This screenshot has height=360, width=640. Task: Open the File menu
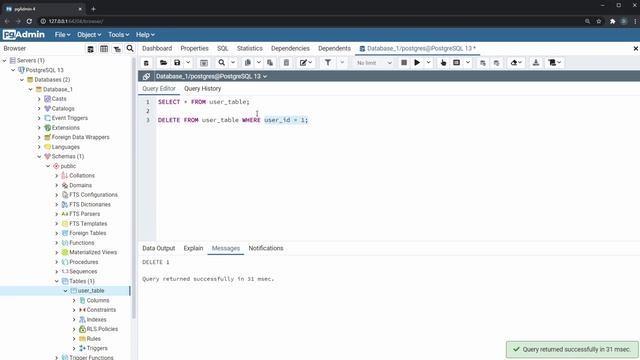pyautogui.click(x=62, y=35)
